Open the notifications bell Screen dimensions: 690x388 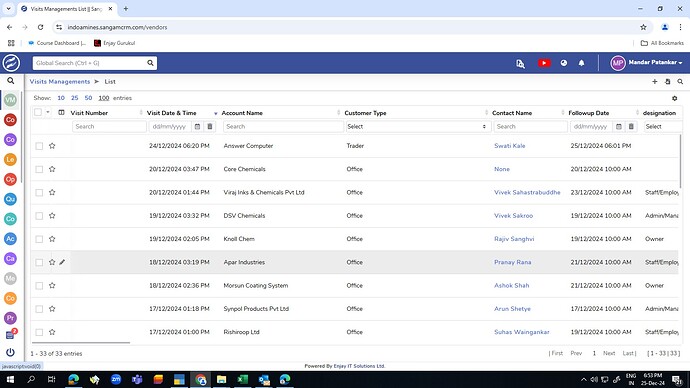[581, 63]
